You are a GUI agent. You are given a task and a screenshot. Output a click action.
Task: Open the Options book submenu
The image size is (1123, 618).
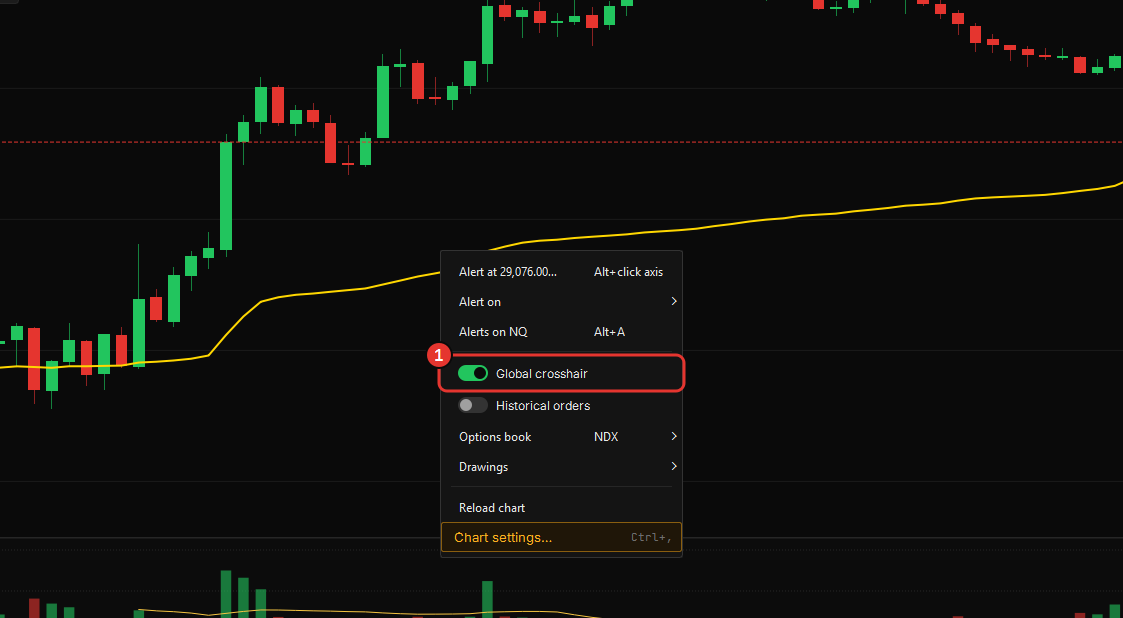tap(561, 436)
